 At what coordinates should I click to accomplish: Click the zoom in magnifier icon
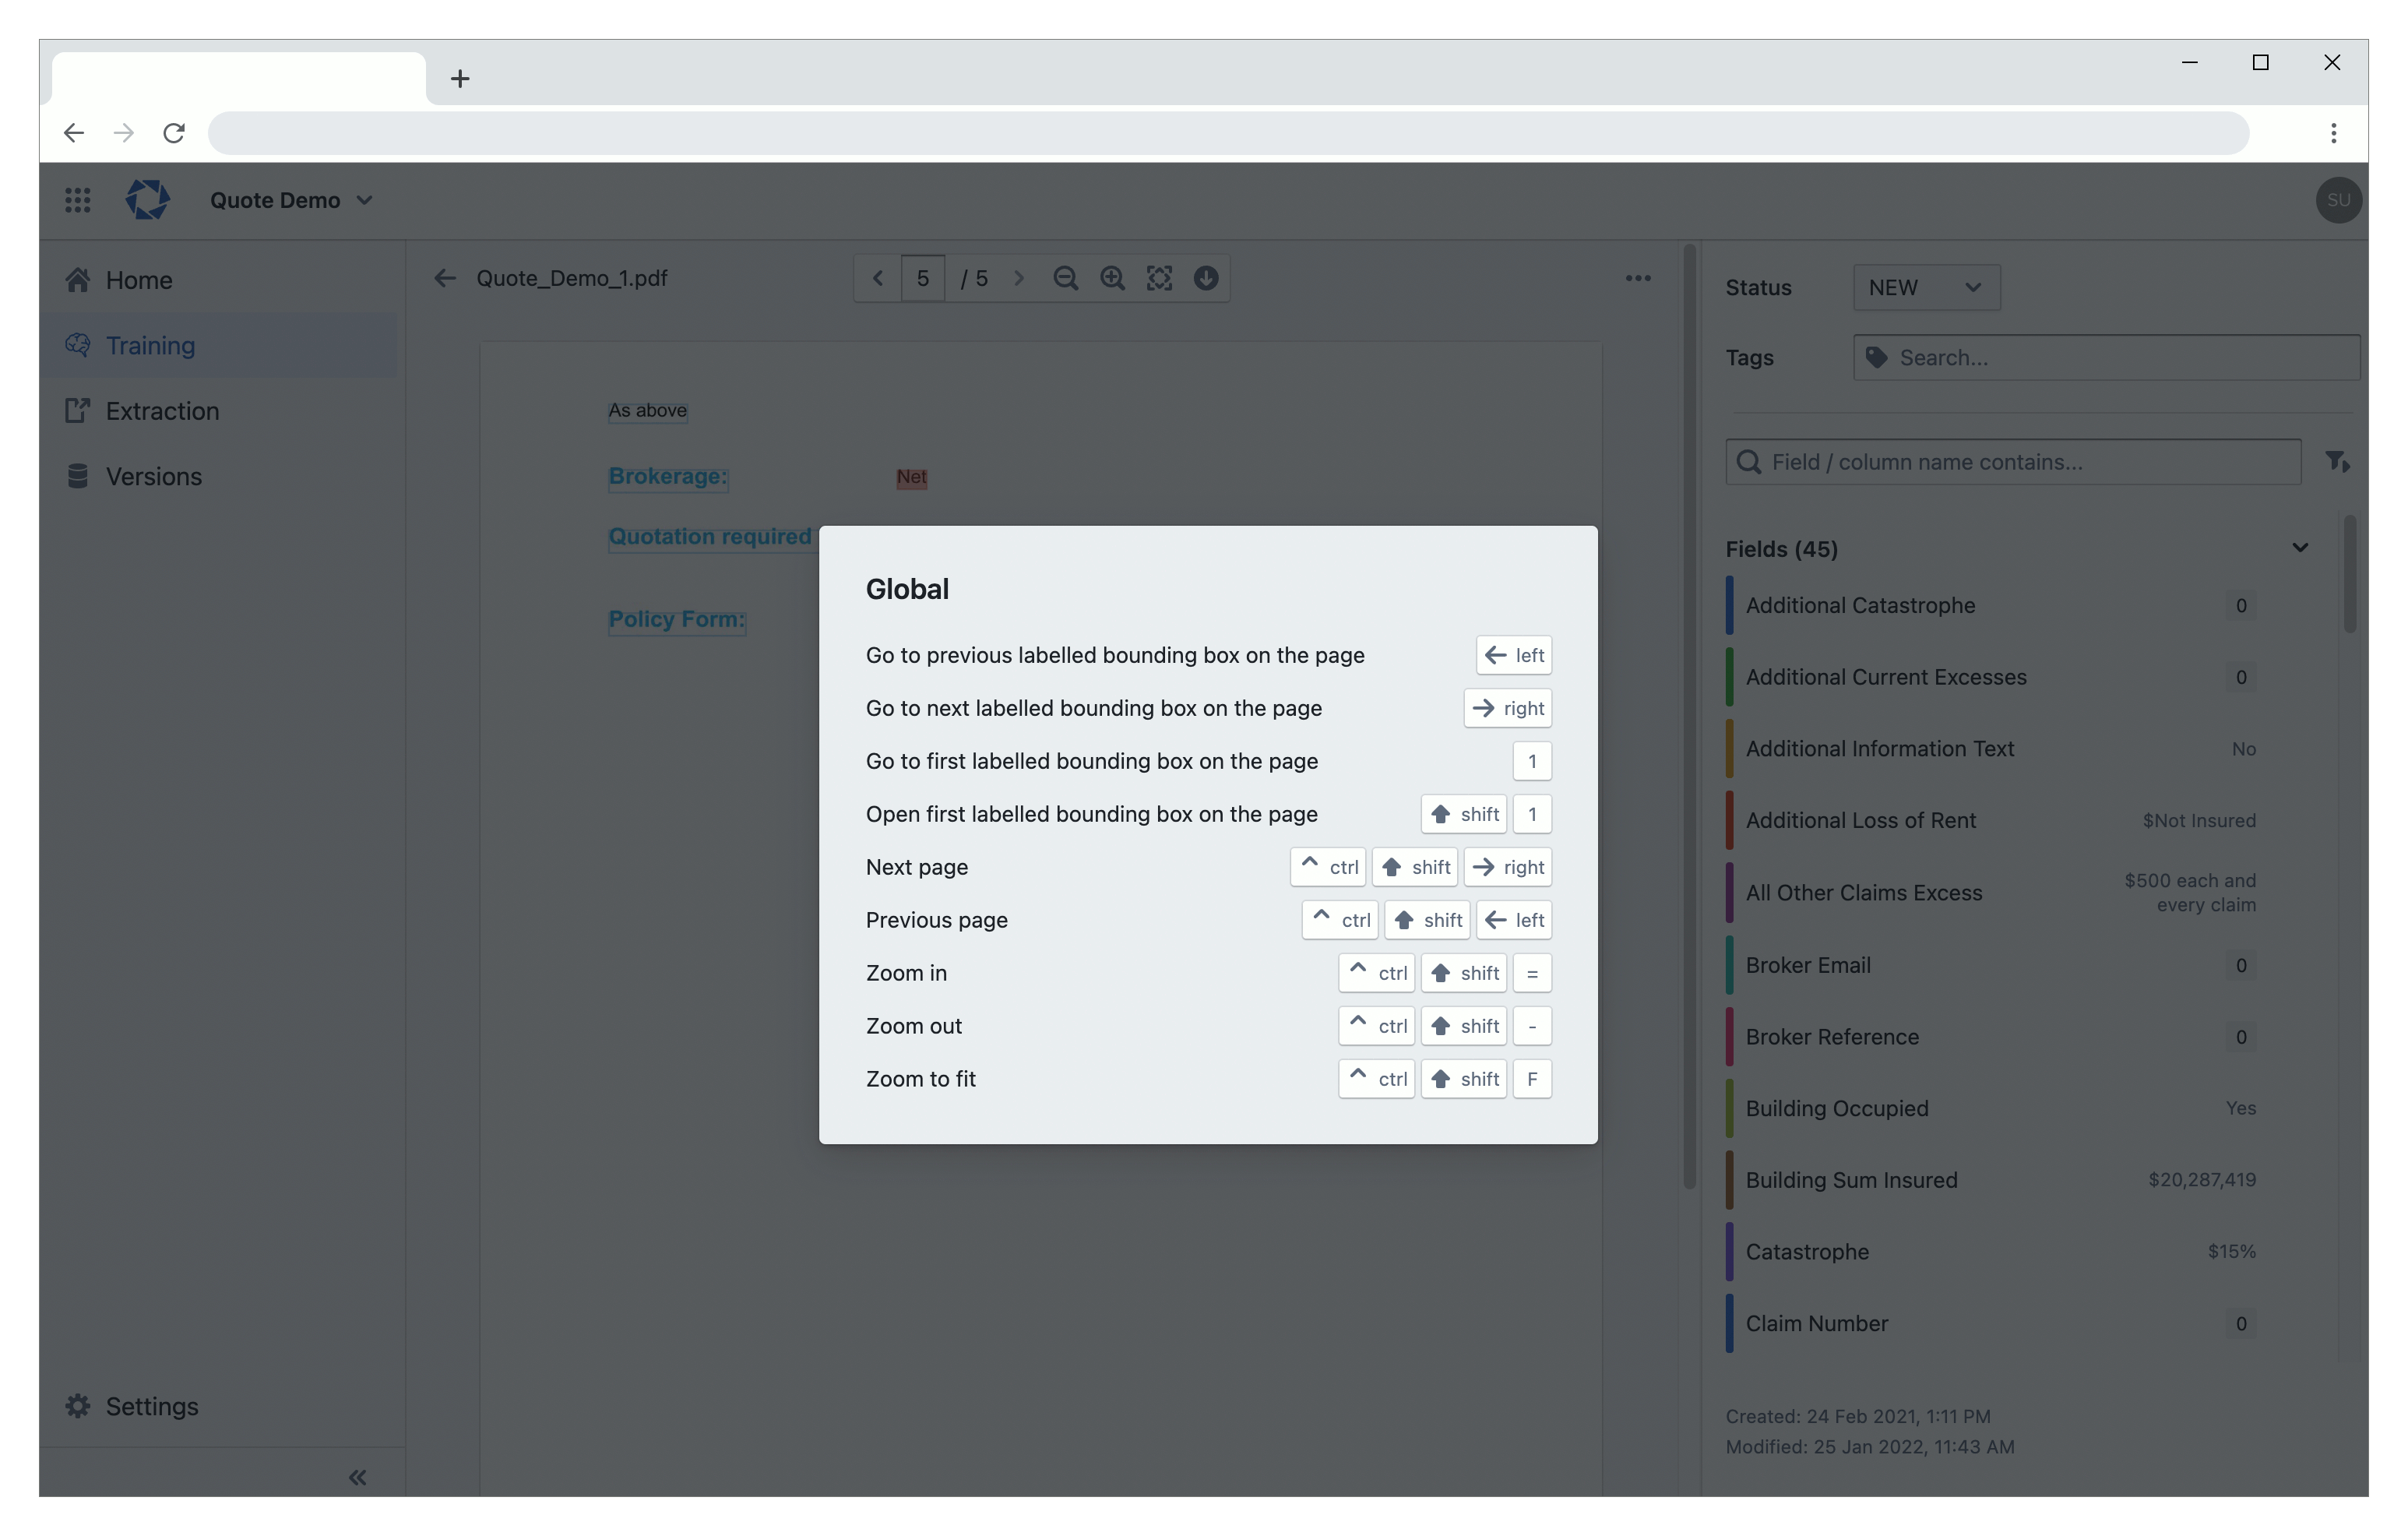tap(1112, 278)
